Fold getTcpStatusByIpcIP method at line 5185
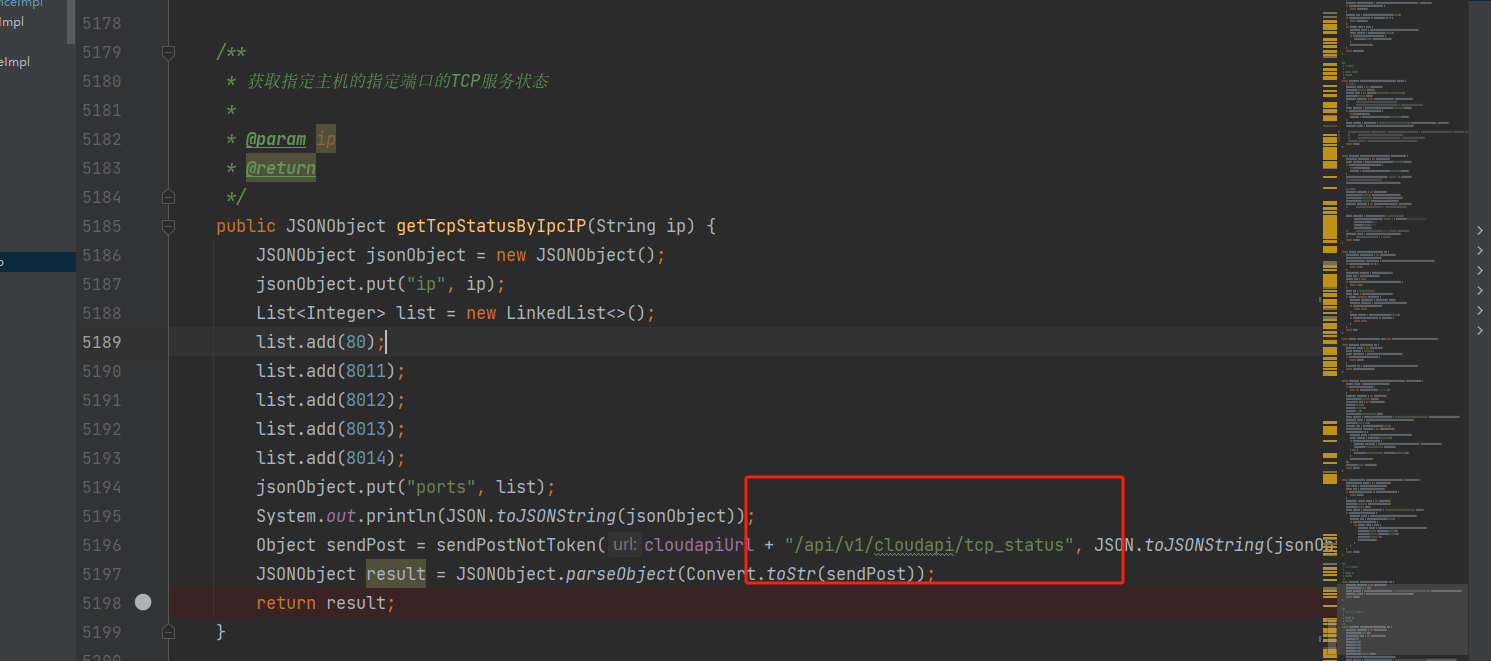Screen dimensions: 1491x661 (x=168, y=226)
